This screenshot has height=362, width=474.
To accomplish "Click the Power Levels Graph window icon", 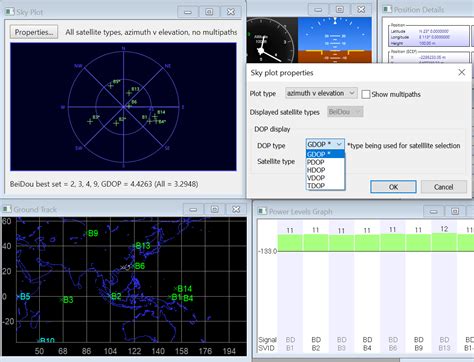I will pyautogui.click(x=263, y=211).
